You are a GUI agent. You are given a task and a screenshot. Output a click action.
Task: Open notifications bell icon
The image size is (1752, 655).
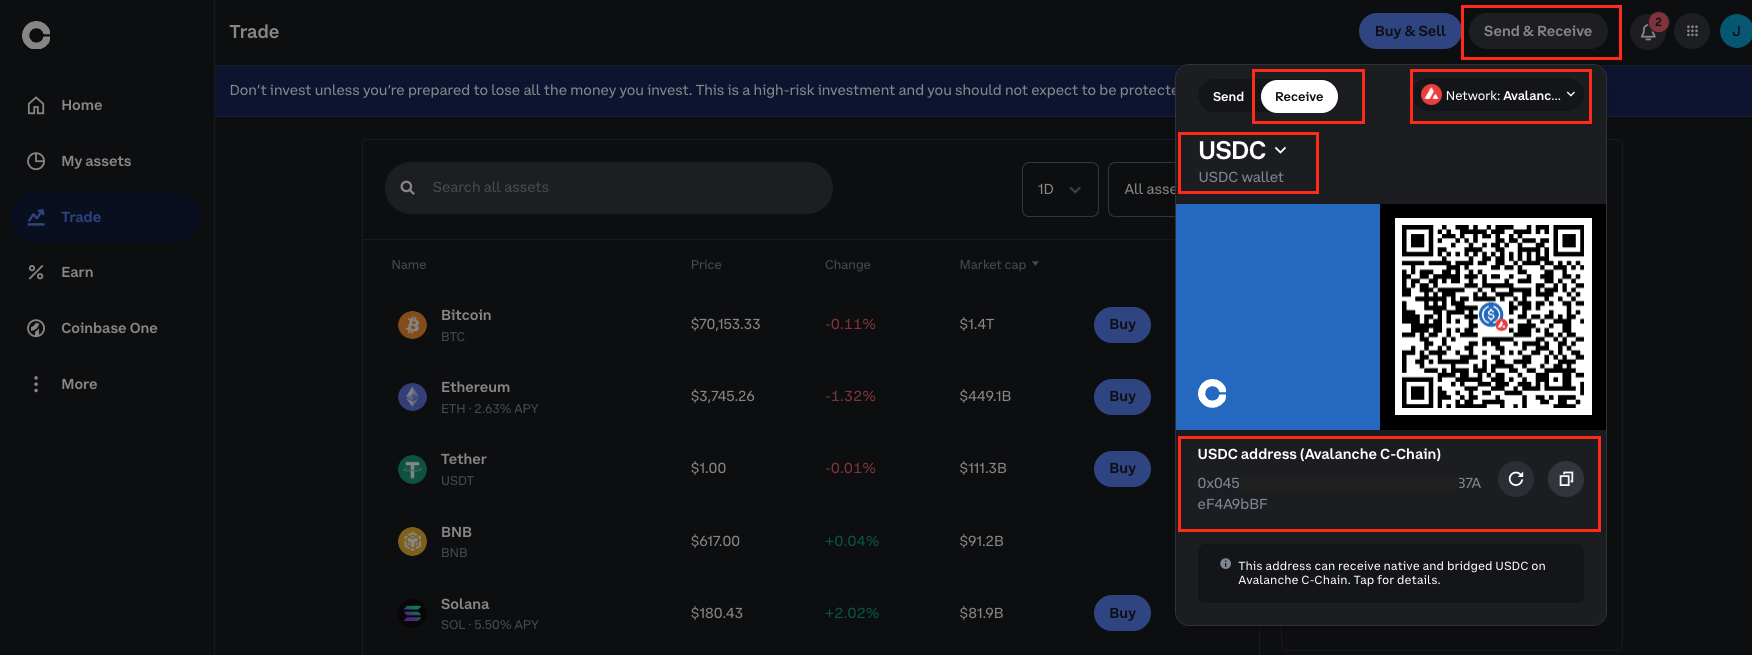coord(1648,32)
